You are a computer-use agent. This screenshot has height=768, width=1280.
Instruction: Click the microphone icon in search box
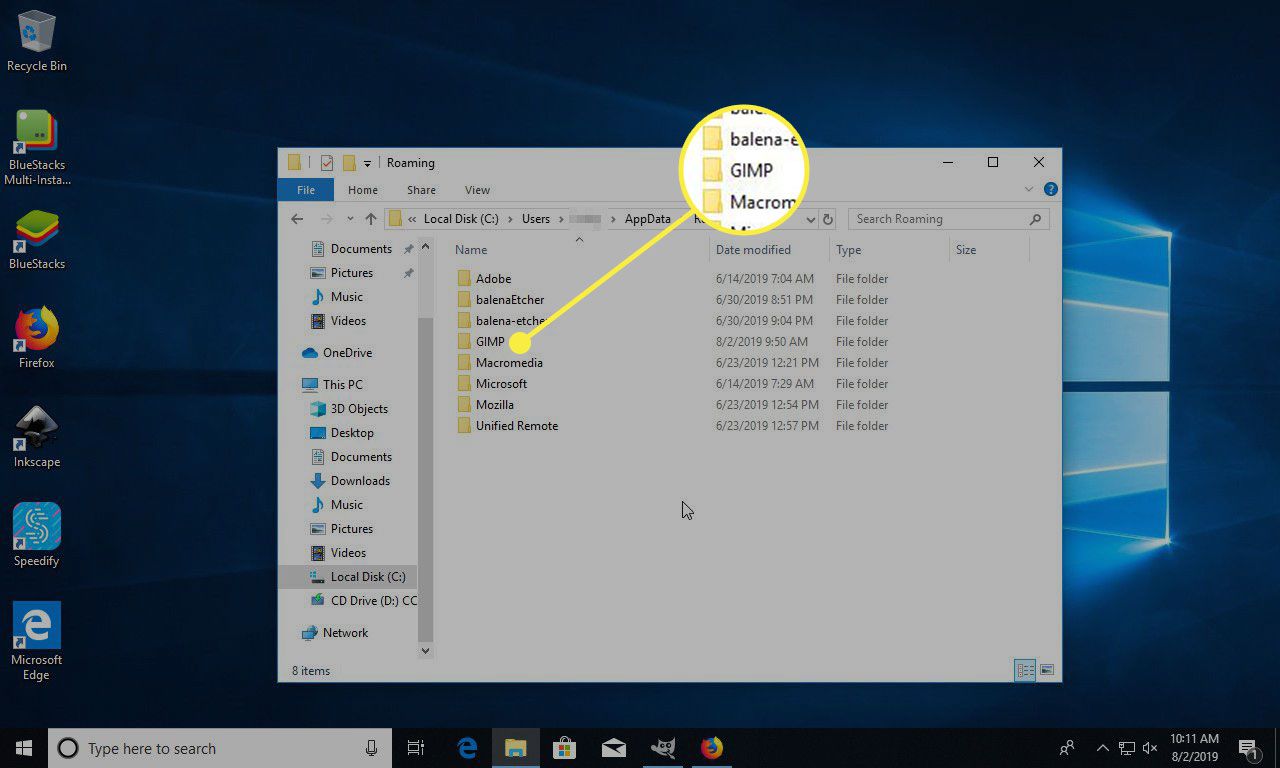click(x=371, y=748)
